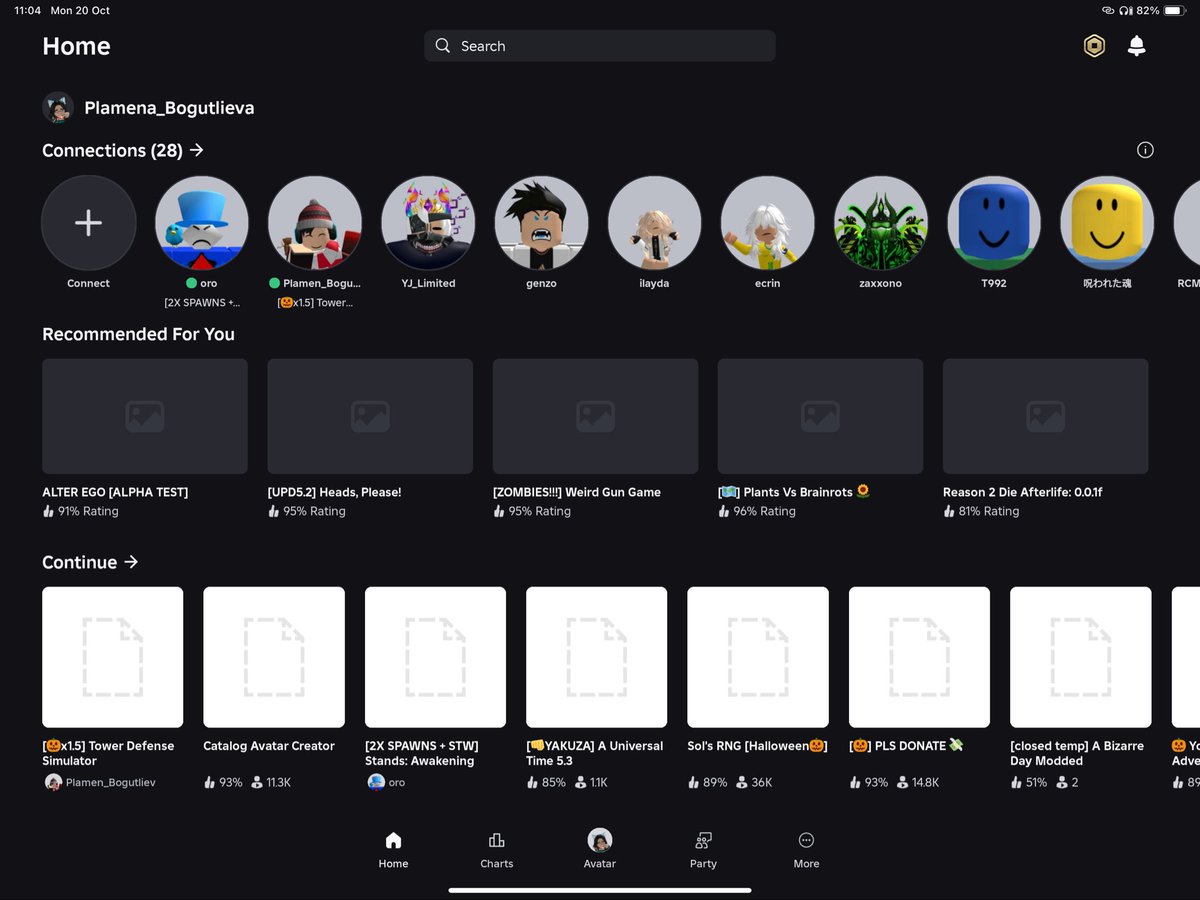The height and width of the screenshot is (900, 1200).
Task: Expand Connections (28) with its arrow
Action: pyautogui.click(x=196, y=150)
